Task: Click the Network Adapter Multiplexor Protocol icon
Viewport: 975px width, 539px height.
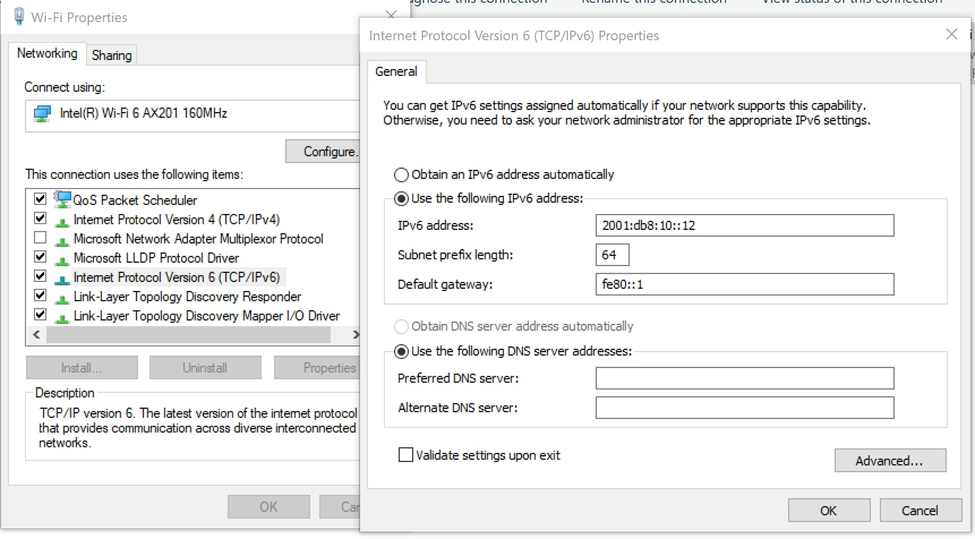Action: pyautogui.click(x=62, y=241)
